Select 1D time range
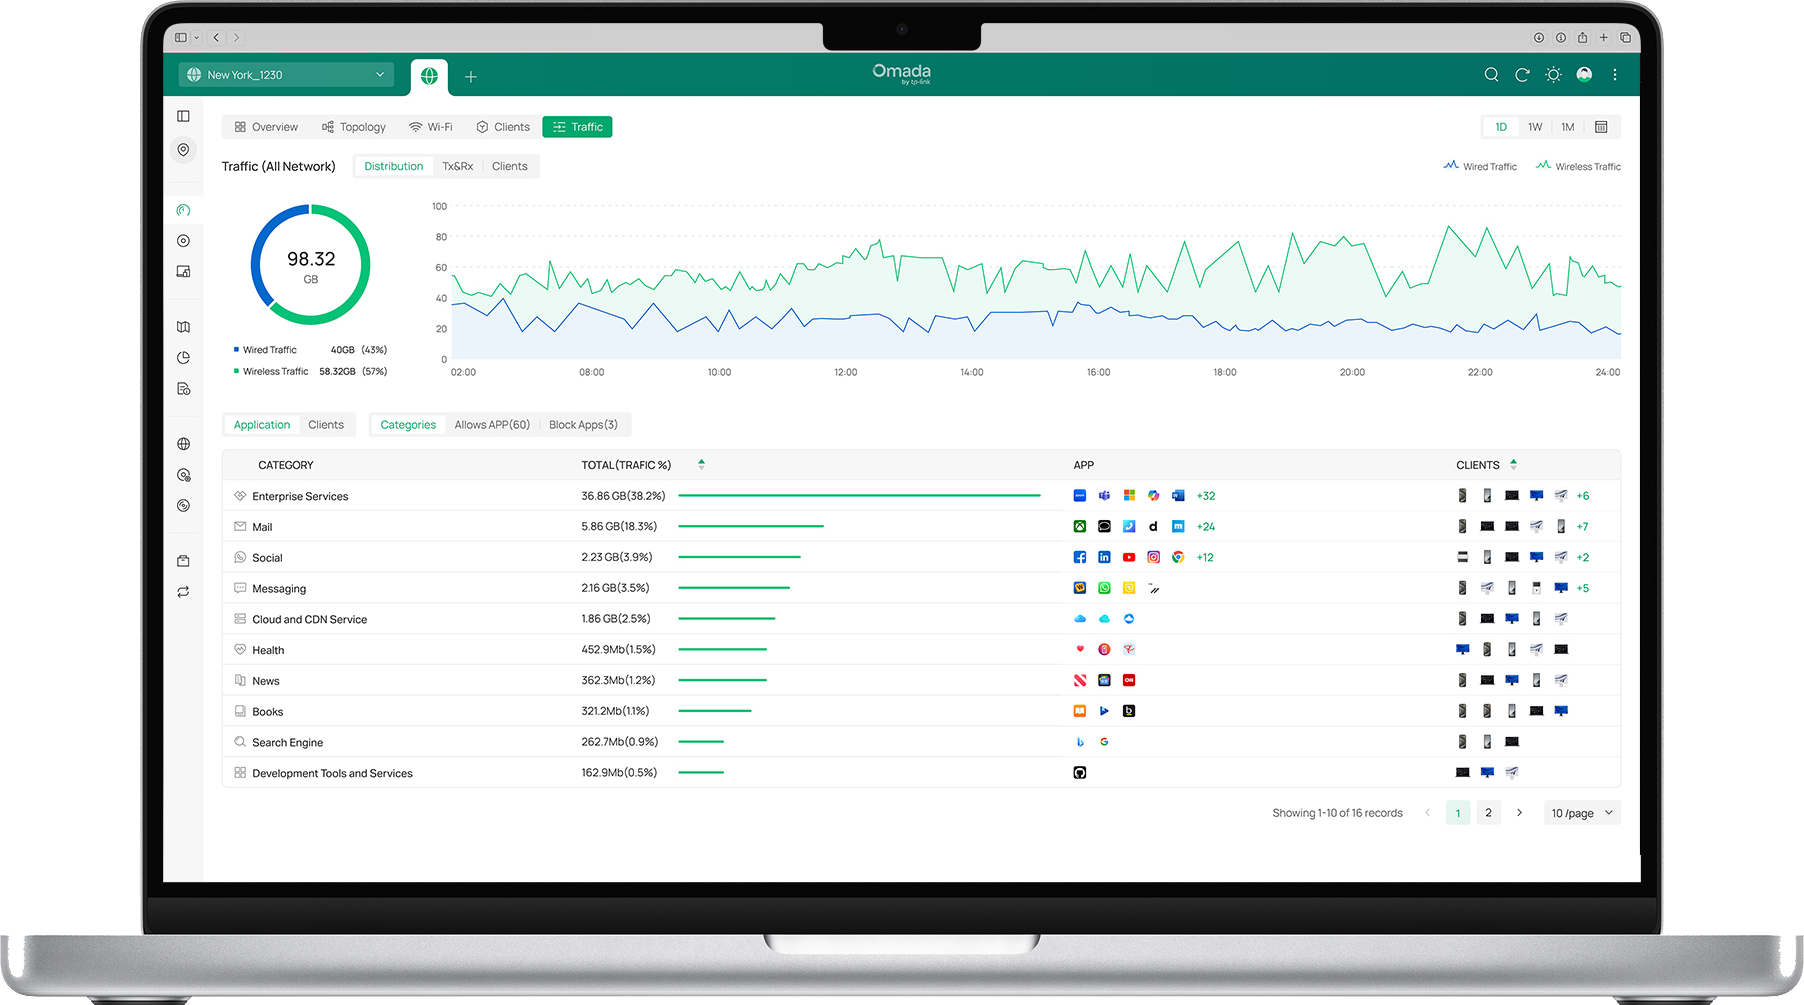This screenshot has width=1804, height=1005. click(1501, 127)
